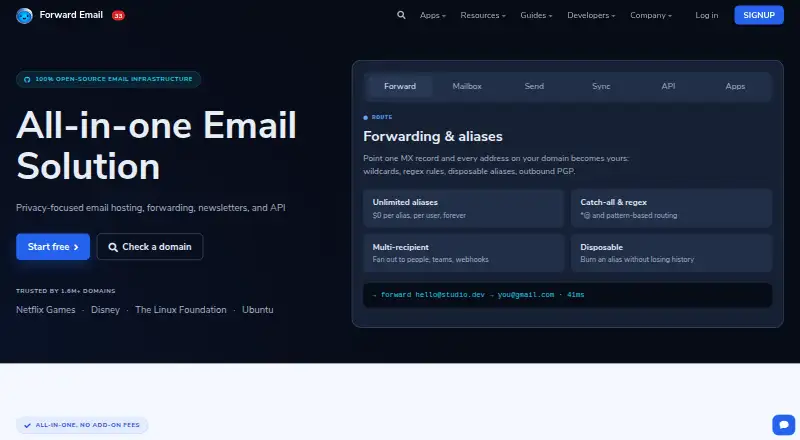
Task: Click the Trusted by 1.6M+ domains label
Action: click(x=65, y=291)
